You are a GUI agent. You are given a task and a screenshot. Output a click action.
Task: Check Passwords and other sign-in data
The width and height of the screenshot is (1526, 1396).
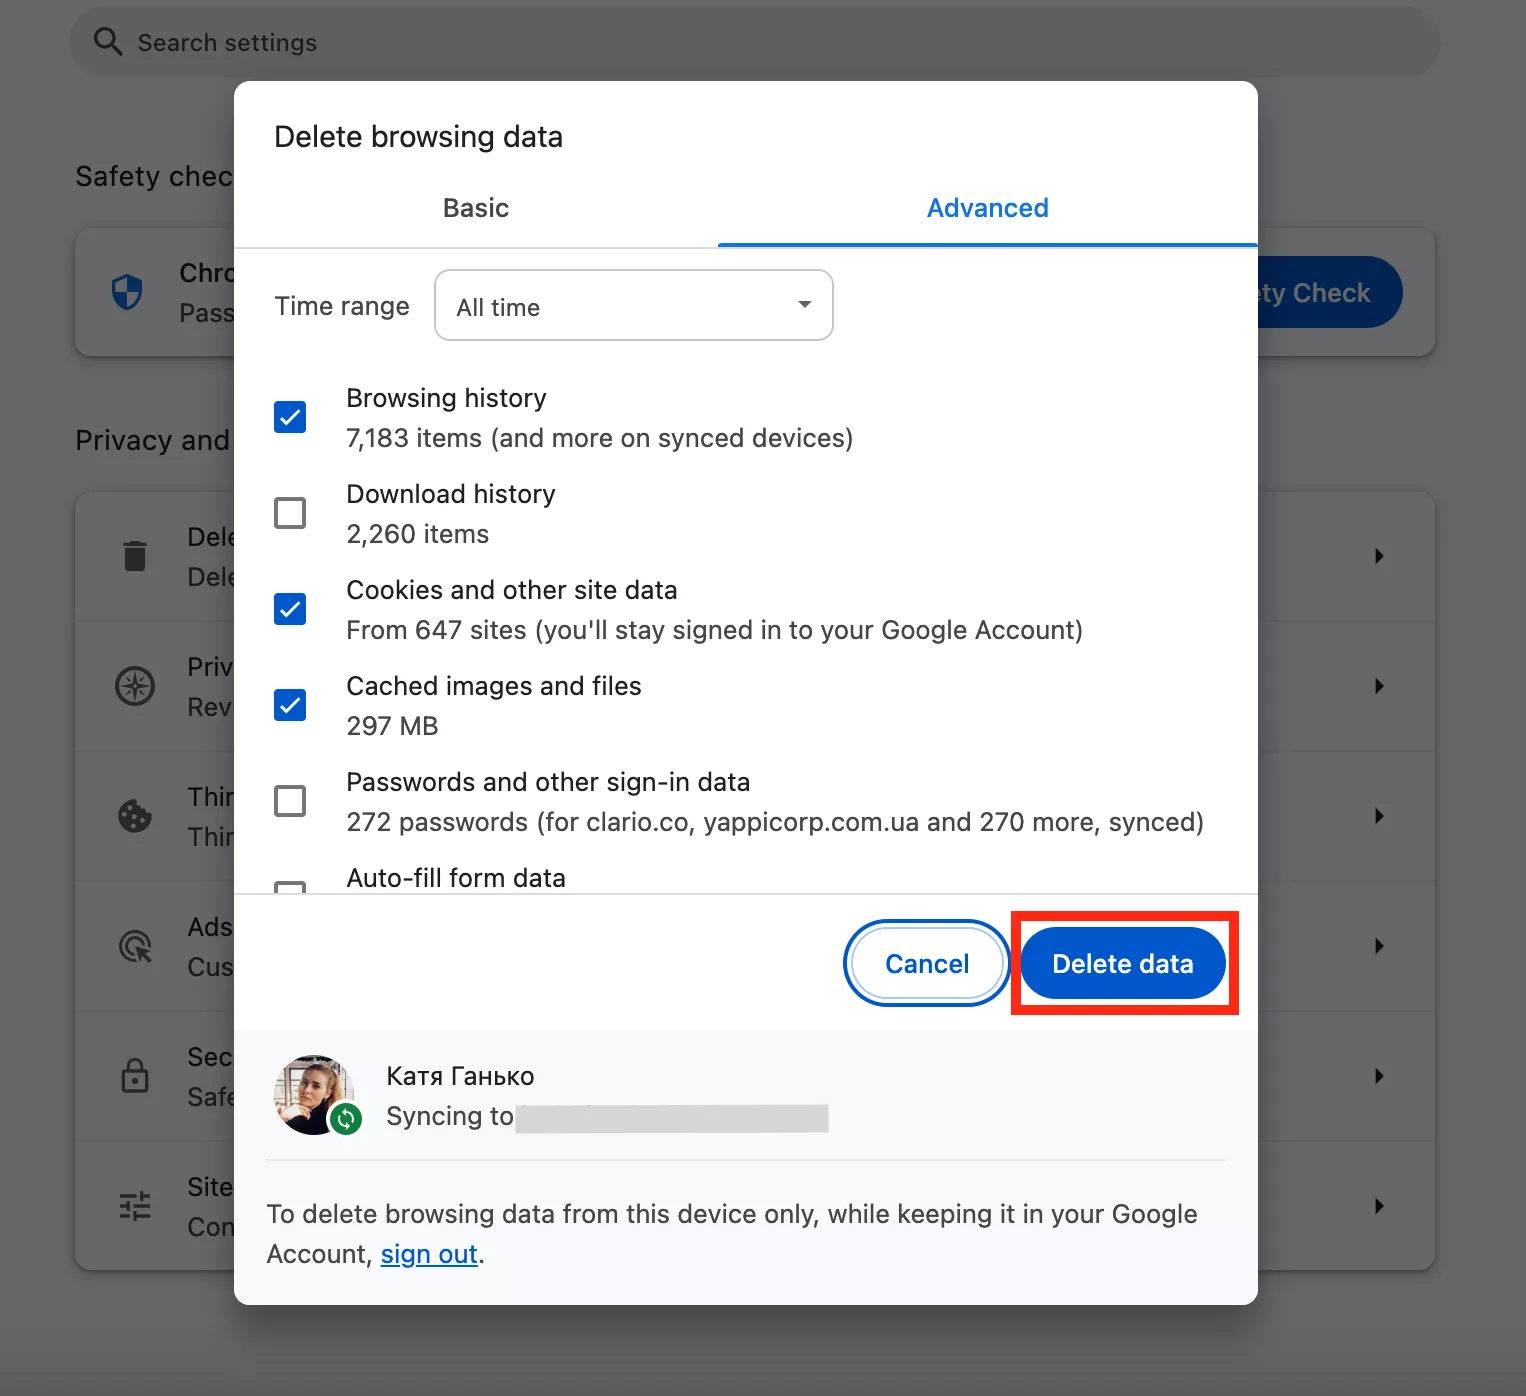tap(290, 801)
